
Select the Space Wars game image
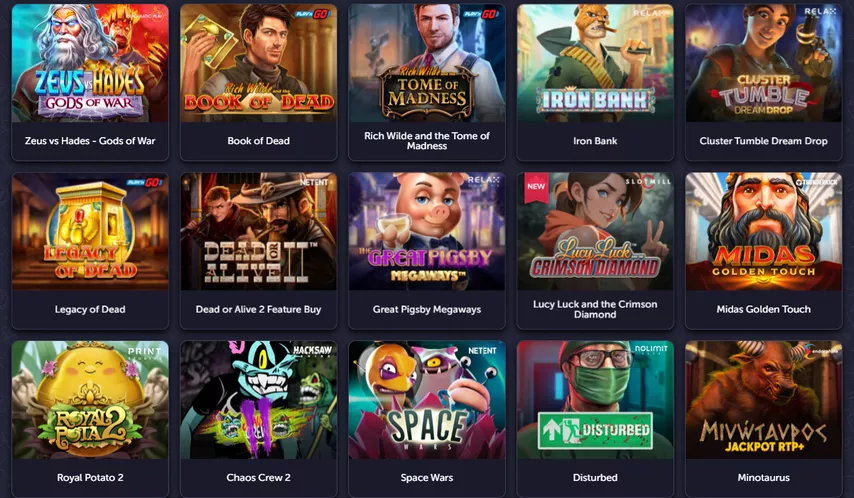tap(426, 399)
